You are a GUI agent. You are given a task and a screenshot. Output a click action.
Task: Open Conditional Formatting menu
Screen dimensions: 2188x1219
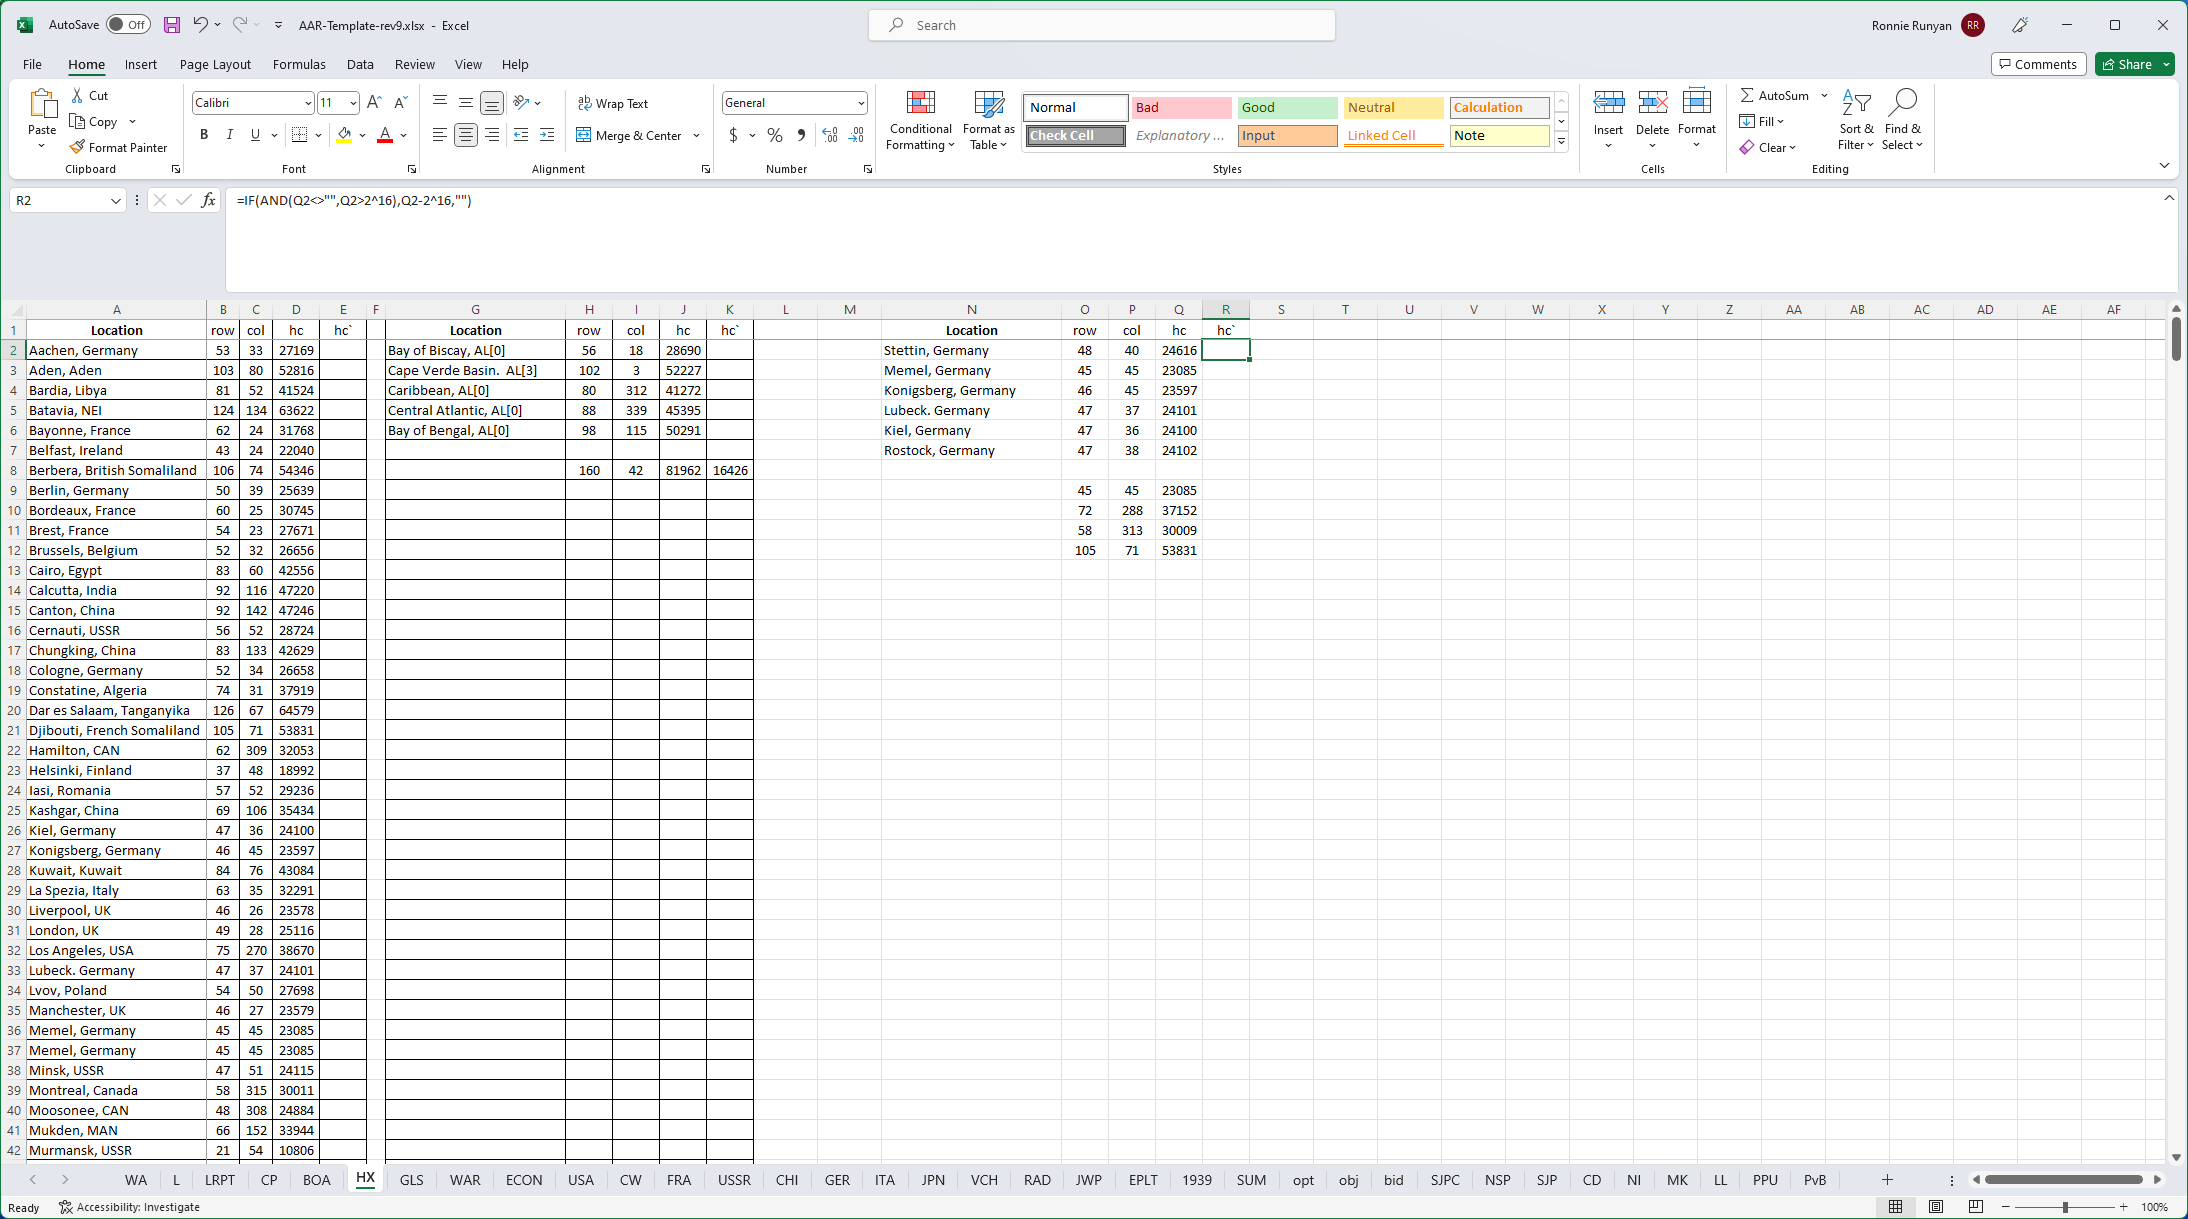coord(920,121)
